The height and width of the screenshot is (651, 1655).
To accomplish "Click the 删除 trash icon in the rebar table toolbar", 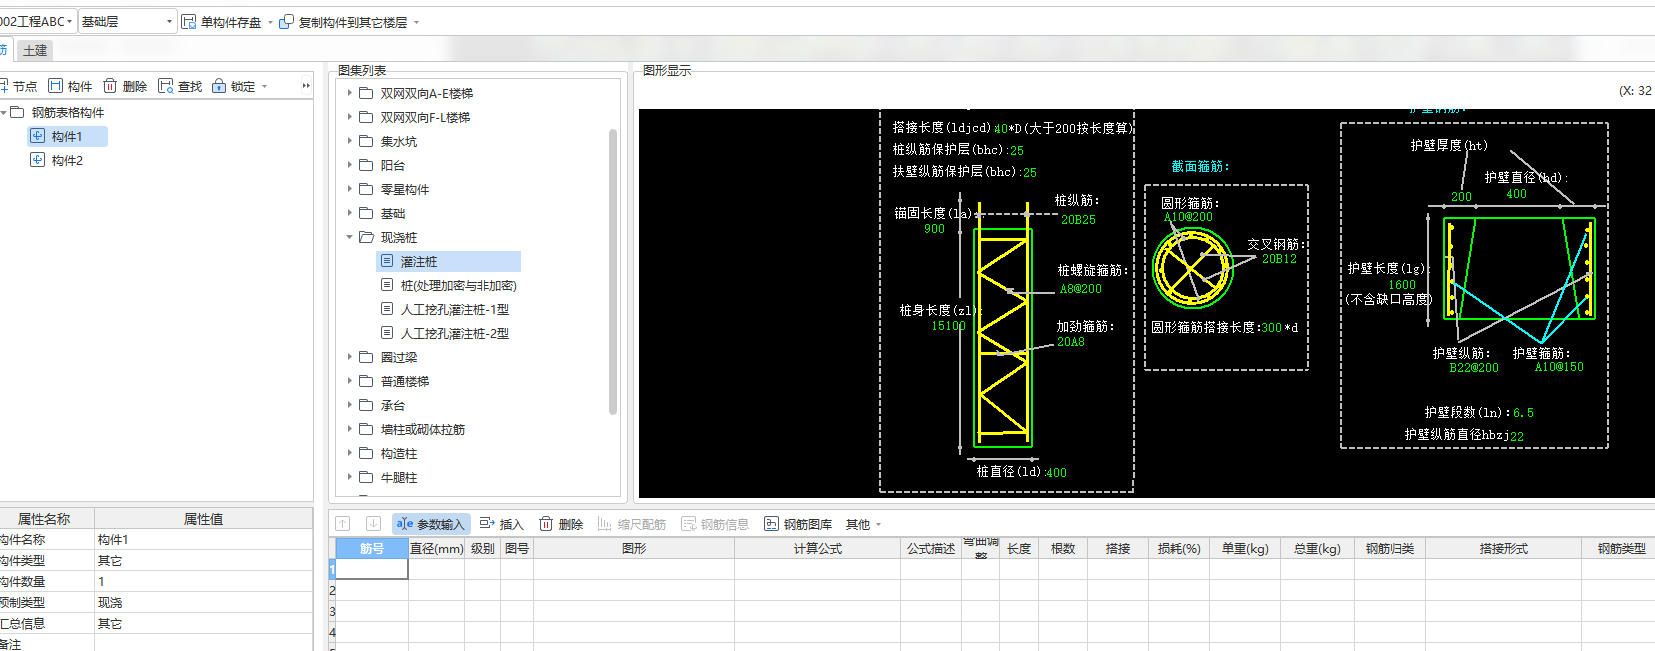I will (x=546, y=524).
